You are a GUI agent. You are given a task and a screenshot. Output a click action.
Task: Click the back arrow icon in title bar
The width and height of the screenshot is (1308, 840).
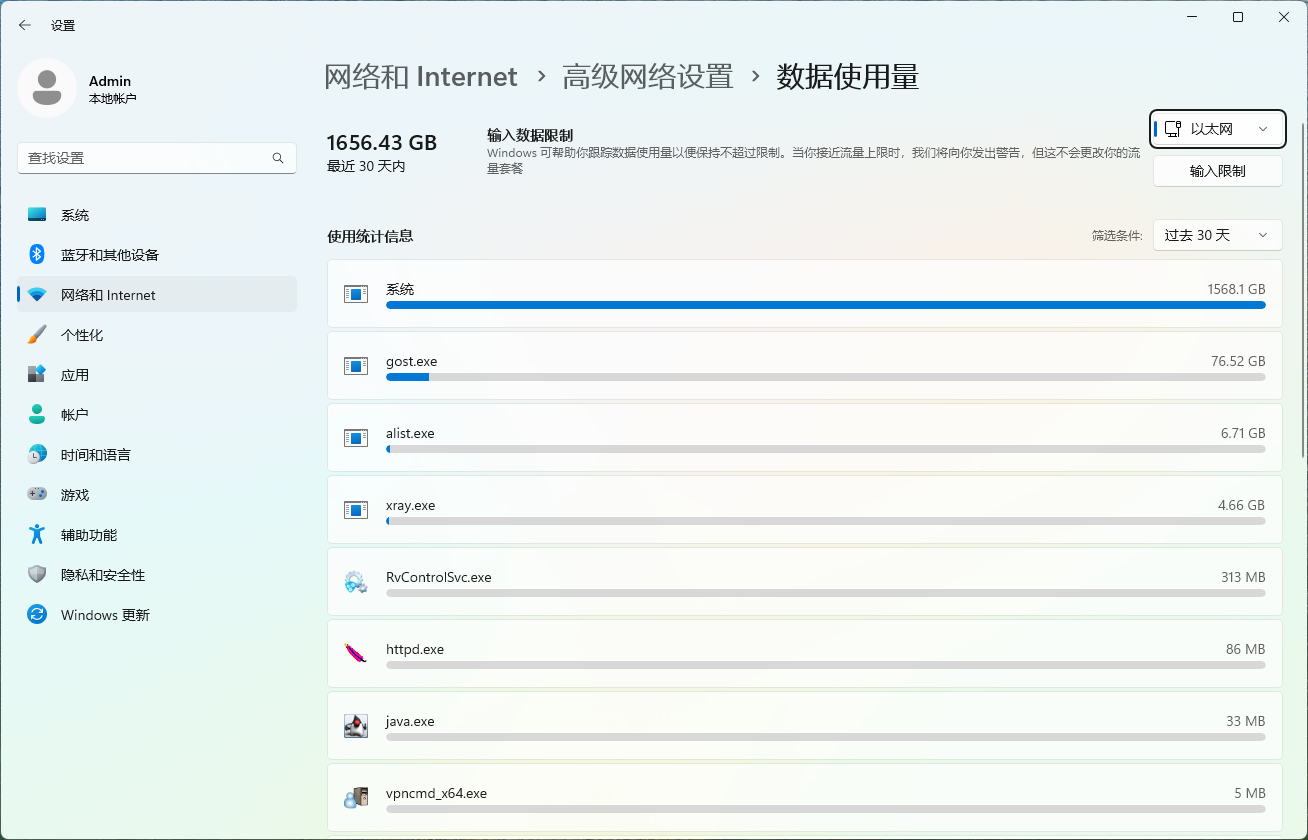[25, 25]
